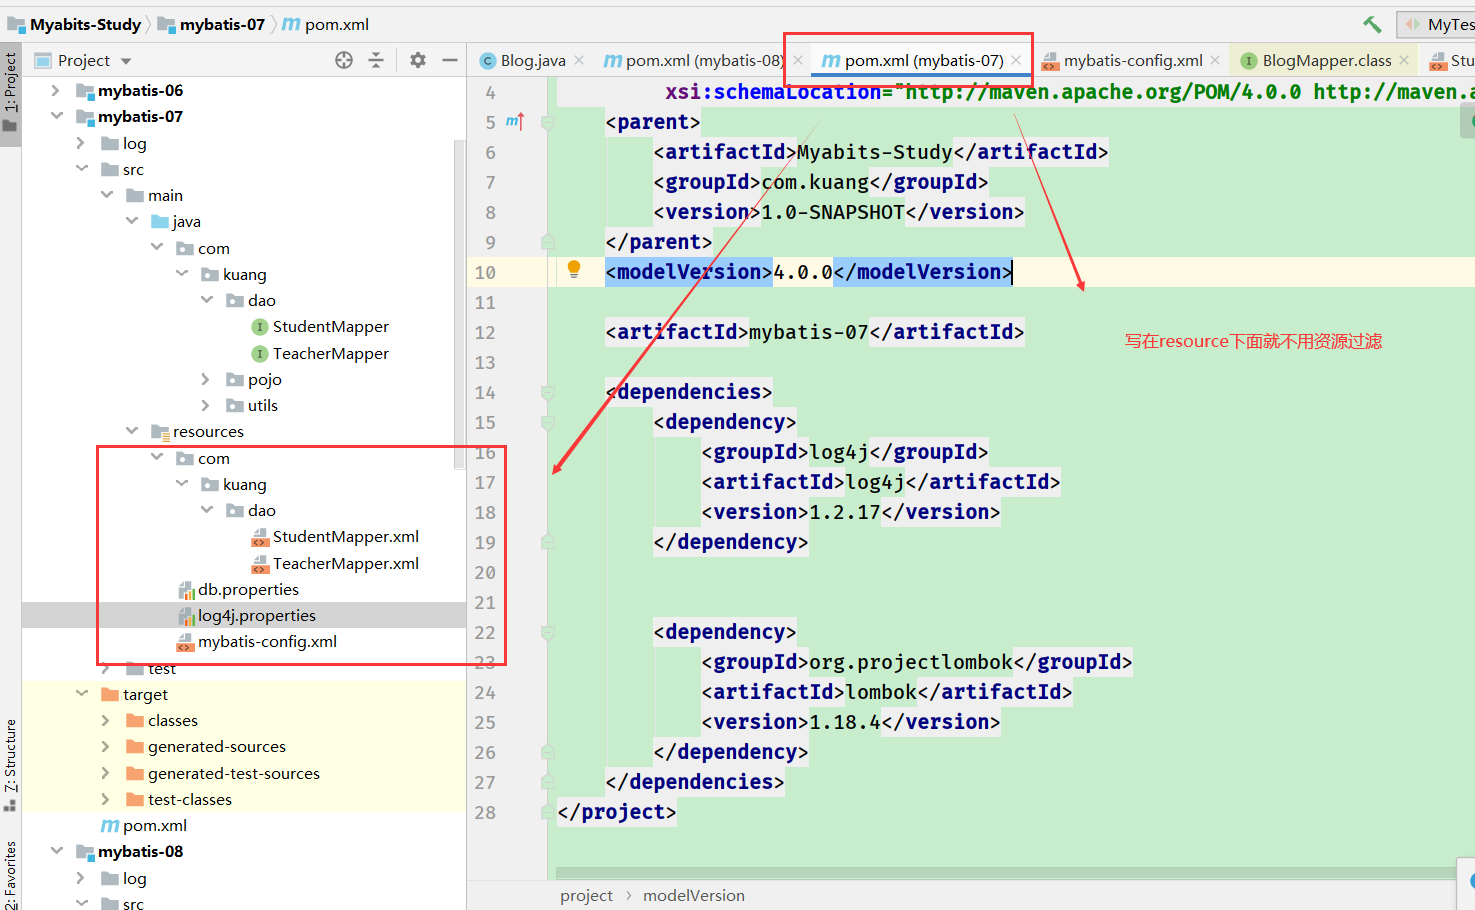
Task: Select TeacherMapper.xml in resources
Action: click(x=345, y=563)
